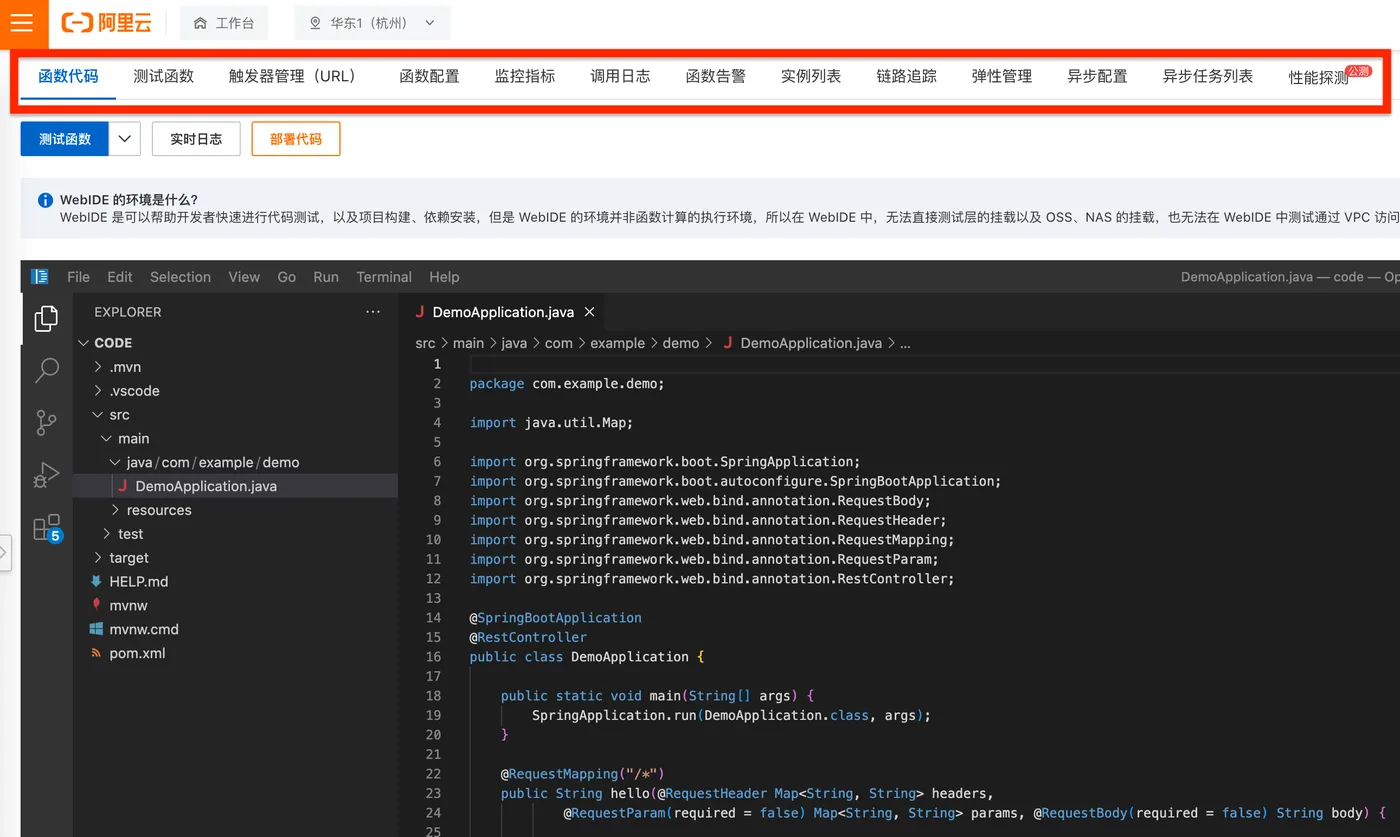Image resolution: width=1400 pixels, height=837 pixels.
Task: Click the example breadcrumb segment
Action: click(617, 343)
